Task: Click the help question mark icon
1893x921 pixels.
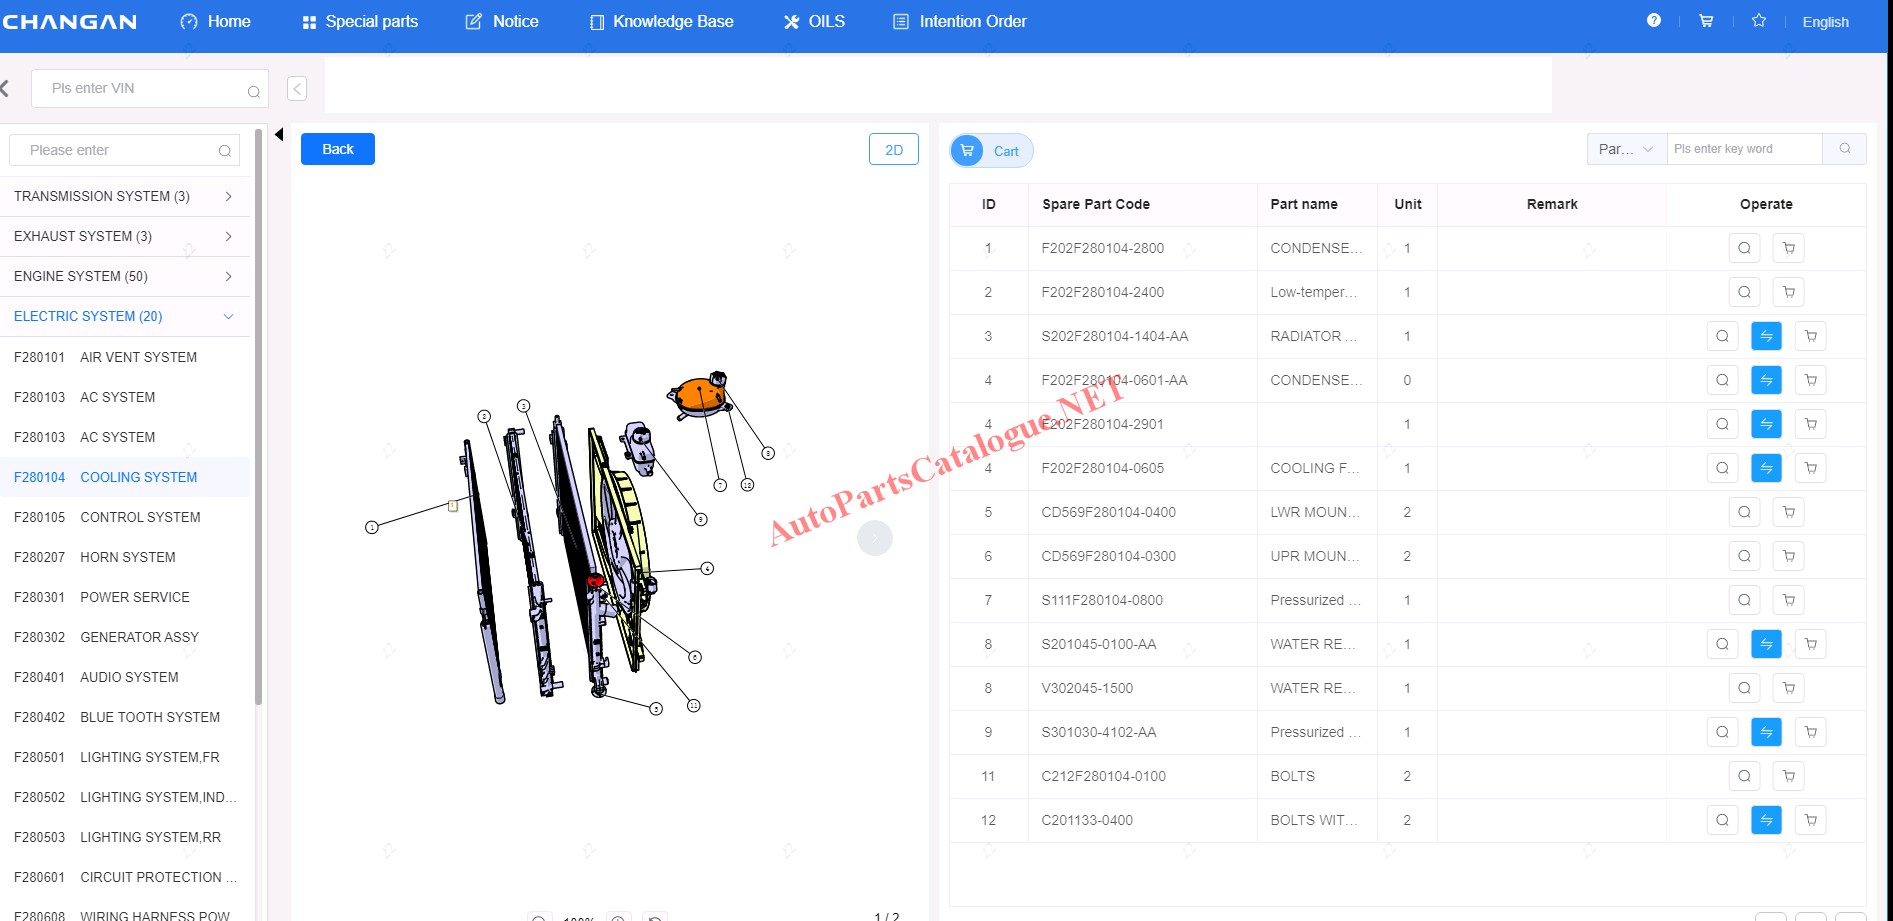Action: pos(1653,21)
